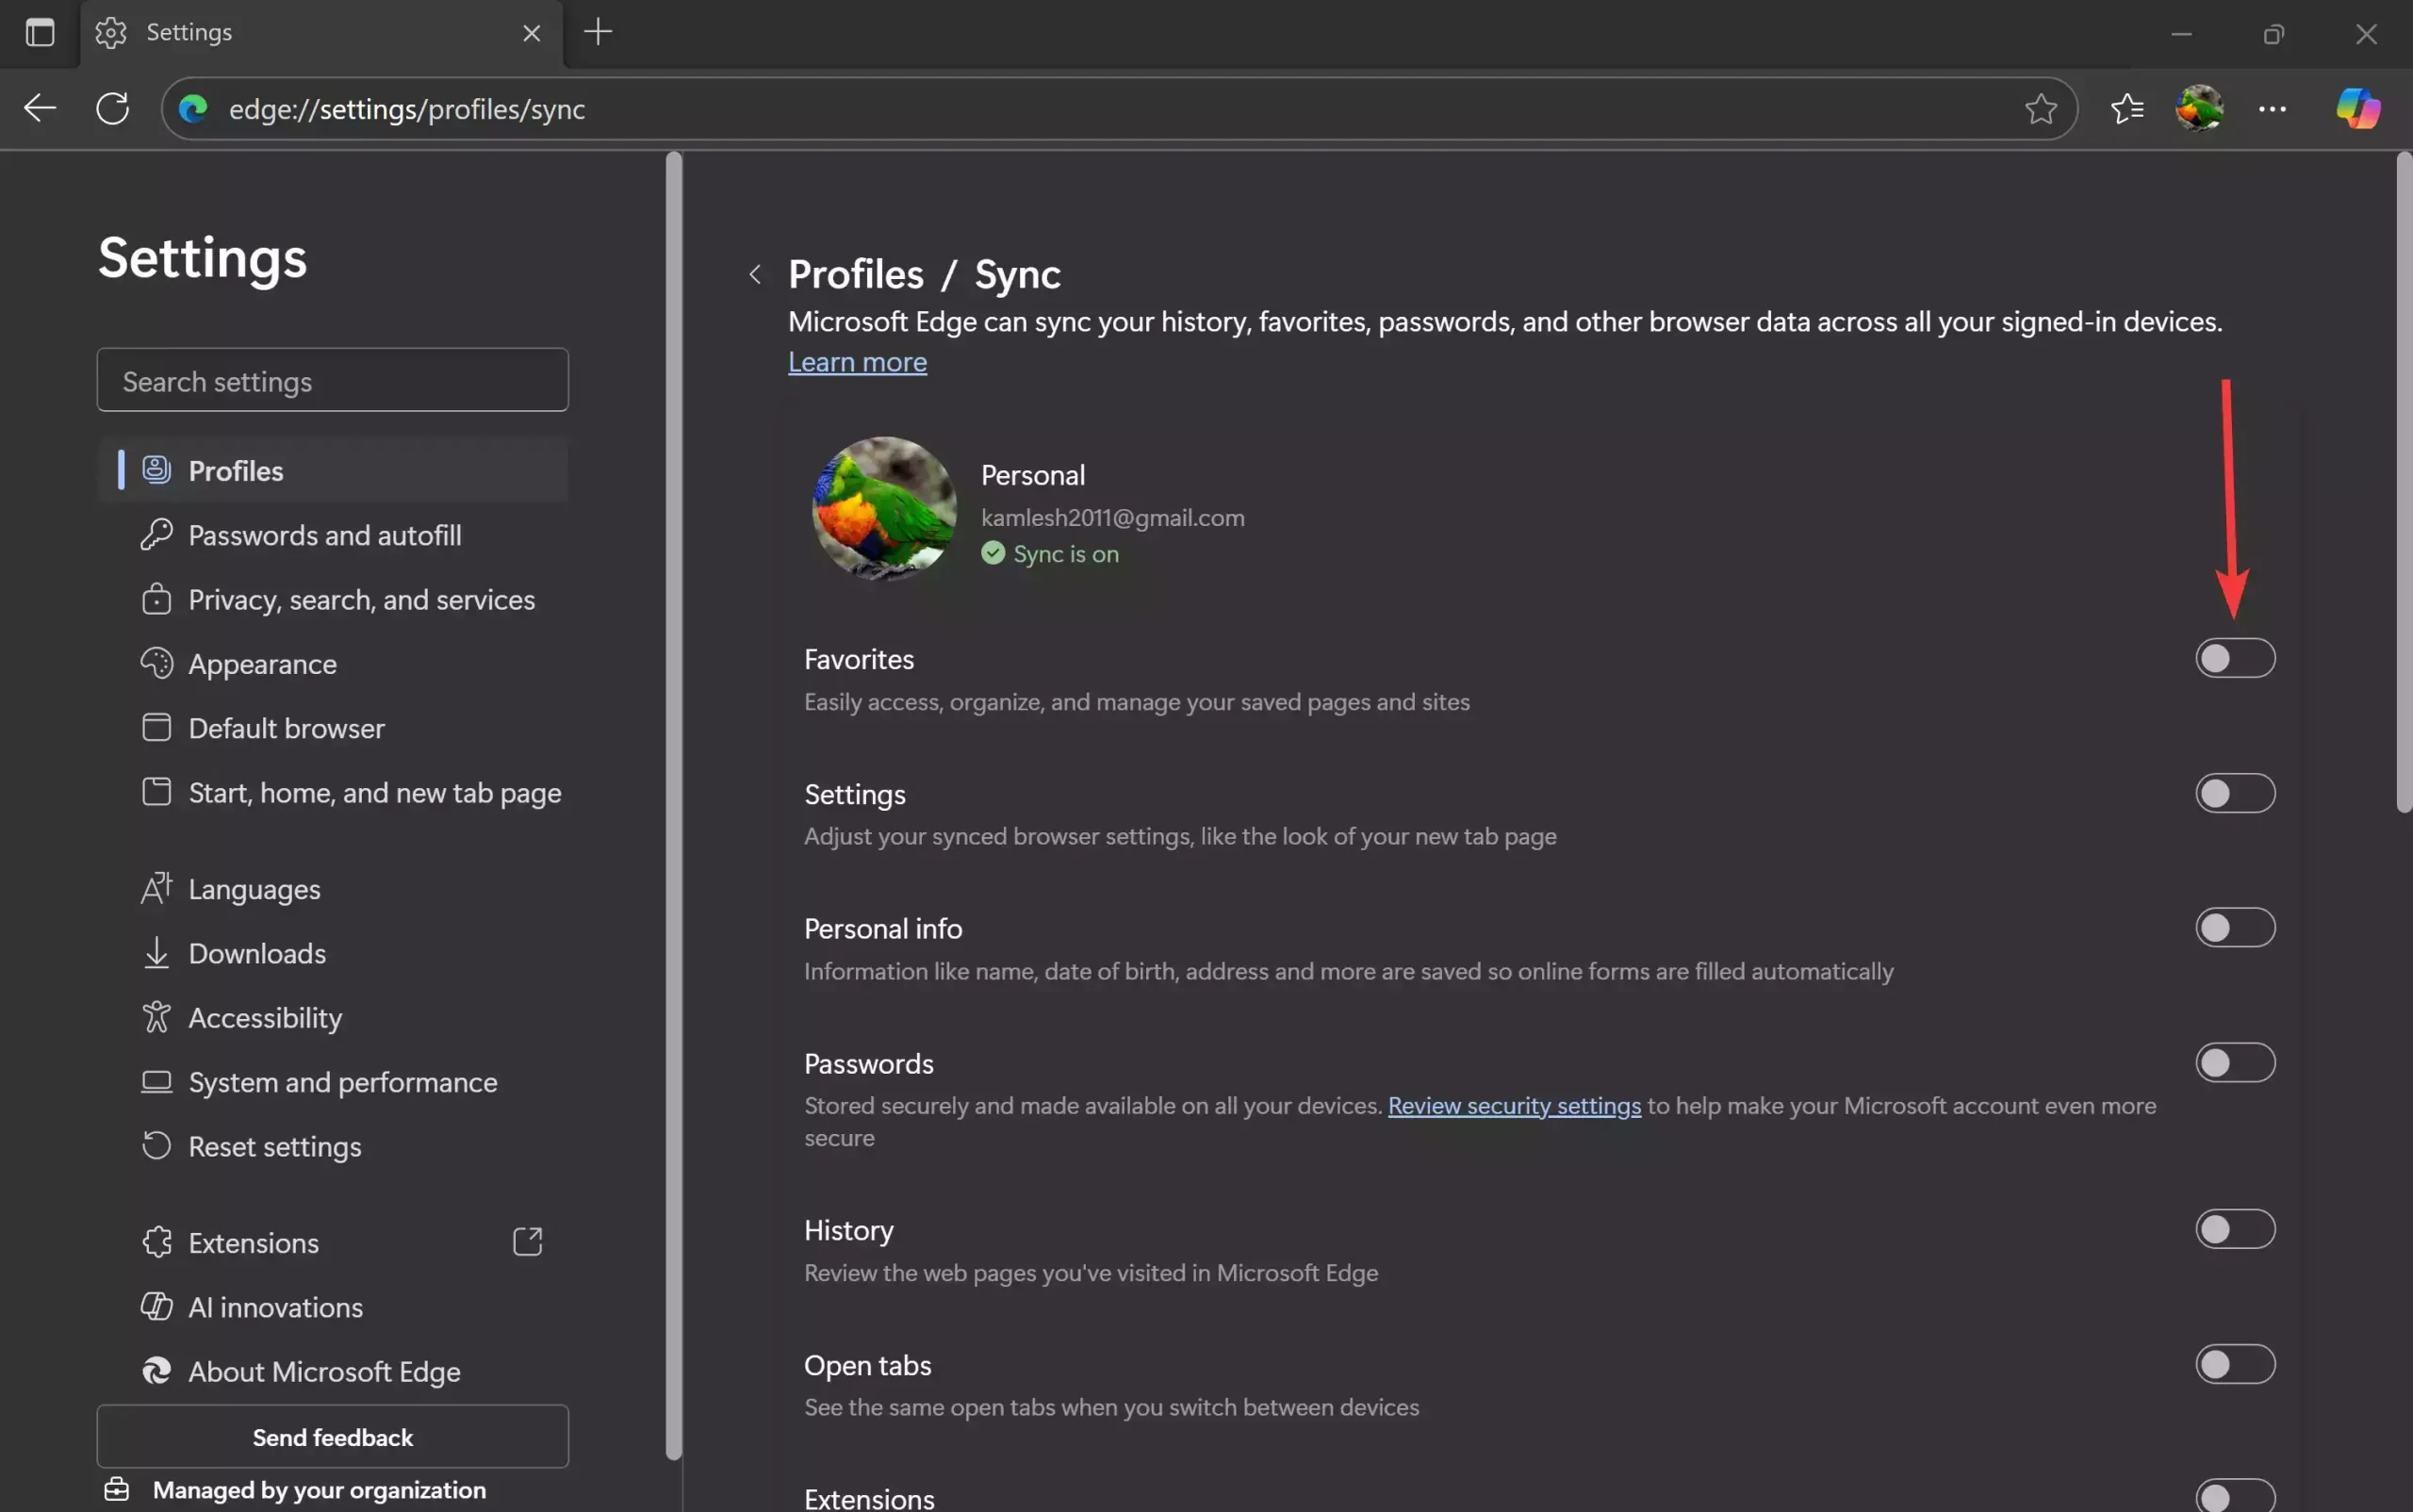Click the System and performance monitor icon
This screenshot has height=1512, width=2413.
point(157,1081)
